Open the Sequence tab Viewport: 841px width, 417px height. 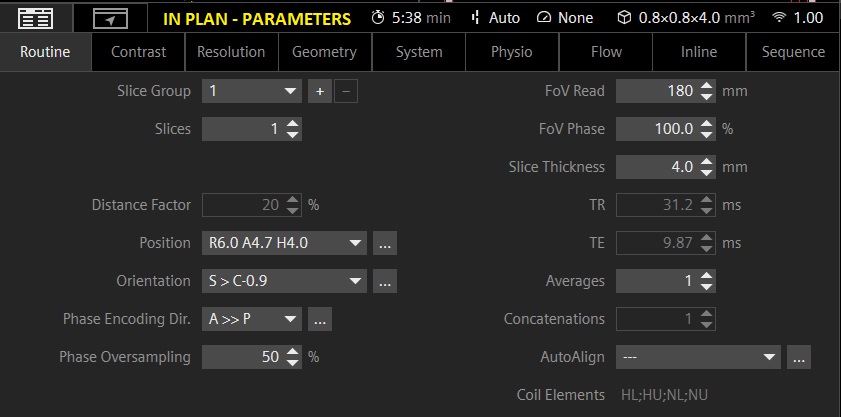[x=793, y=52]
